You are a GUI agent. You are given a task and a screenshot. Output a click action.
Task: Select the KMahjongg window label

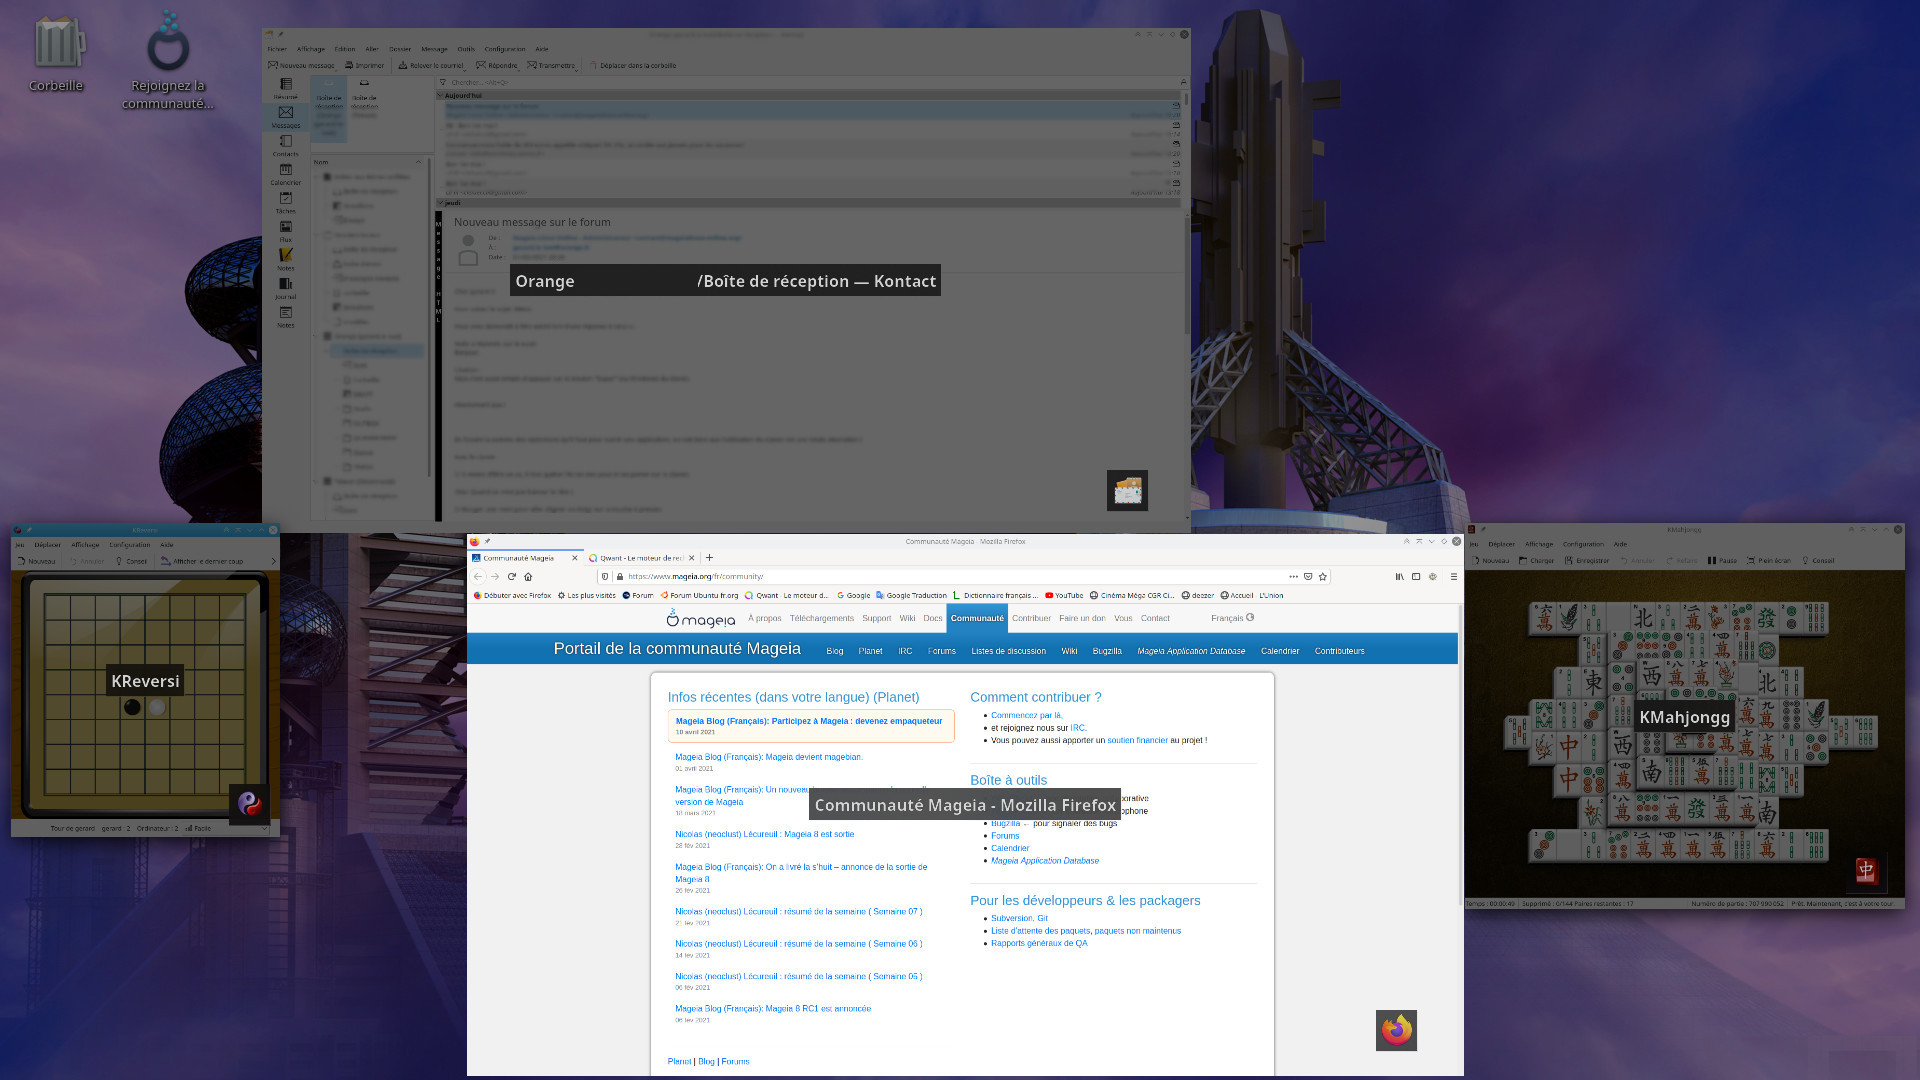coord(1684,717)
